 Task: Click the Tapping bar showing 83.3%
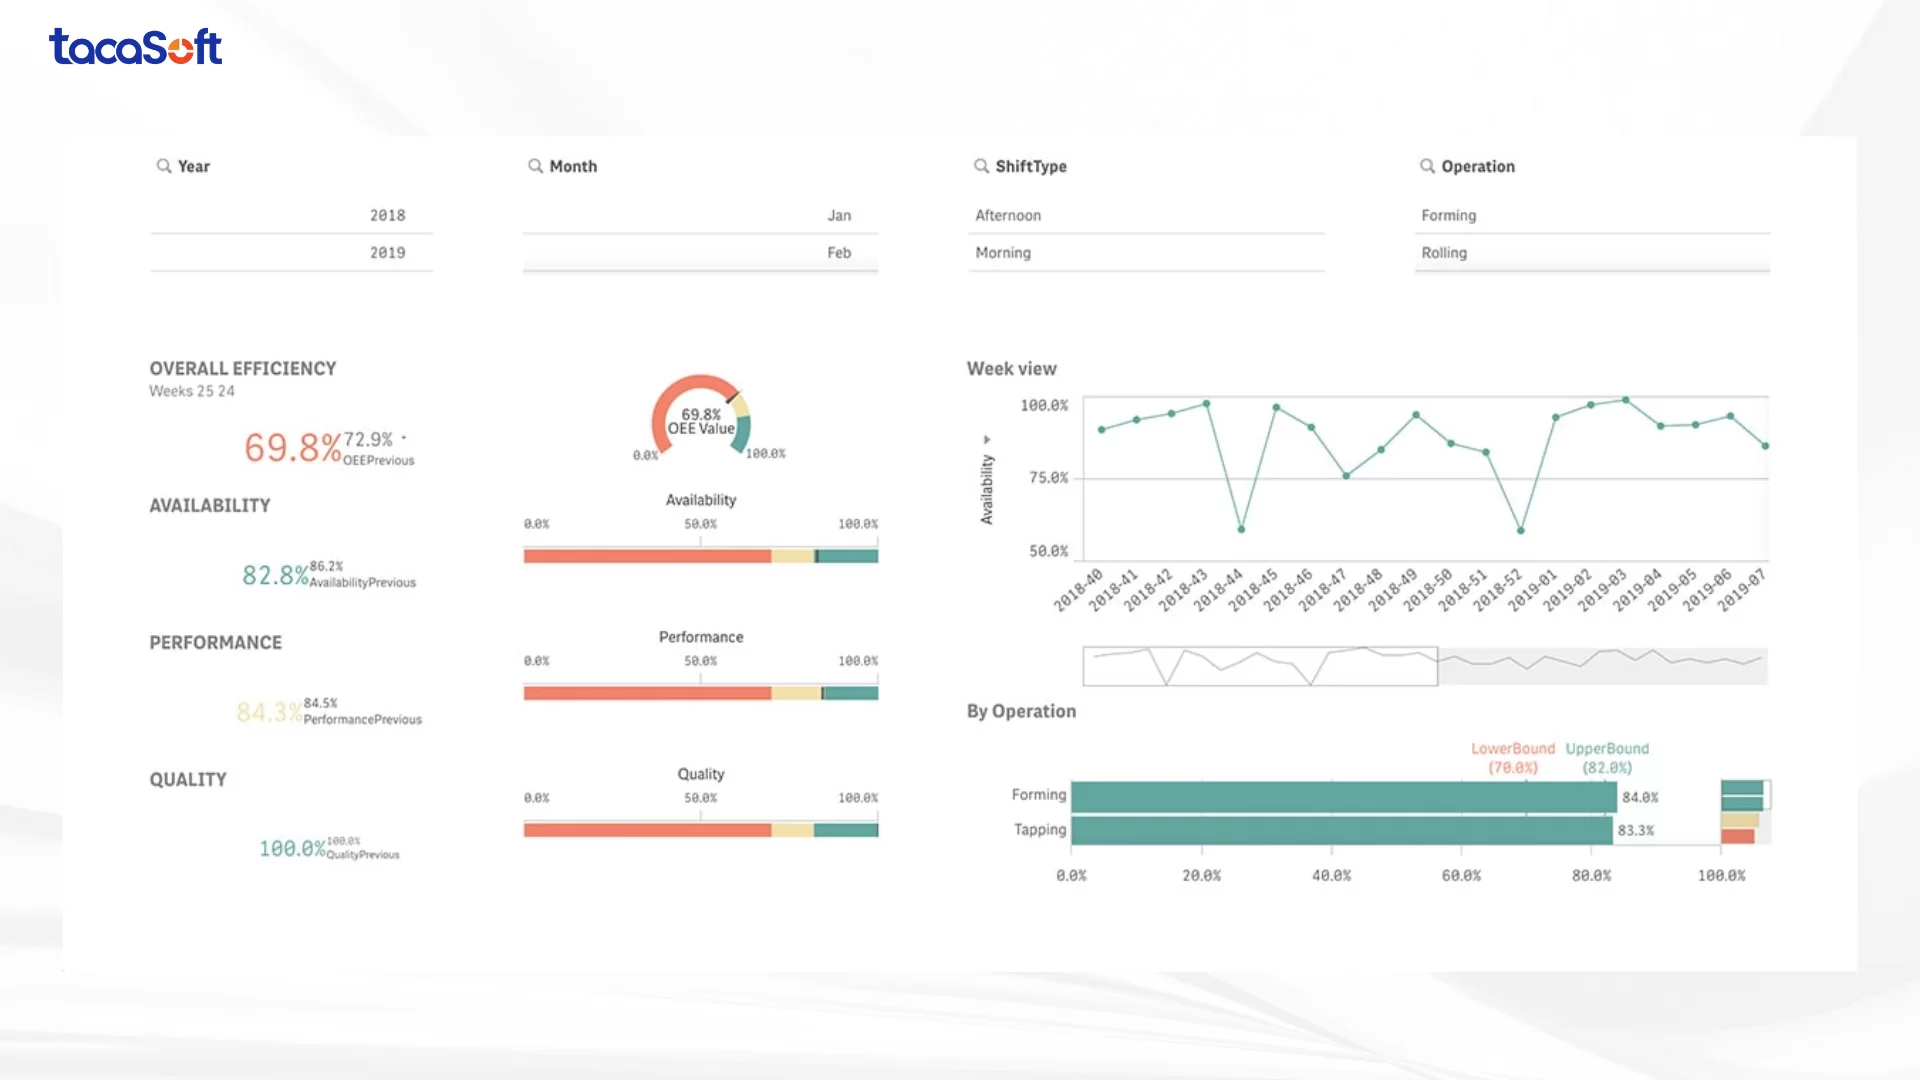click(1341, 830)
